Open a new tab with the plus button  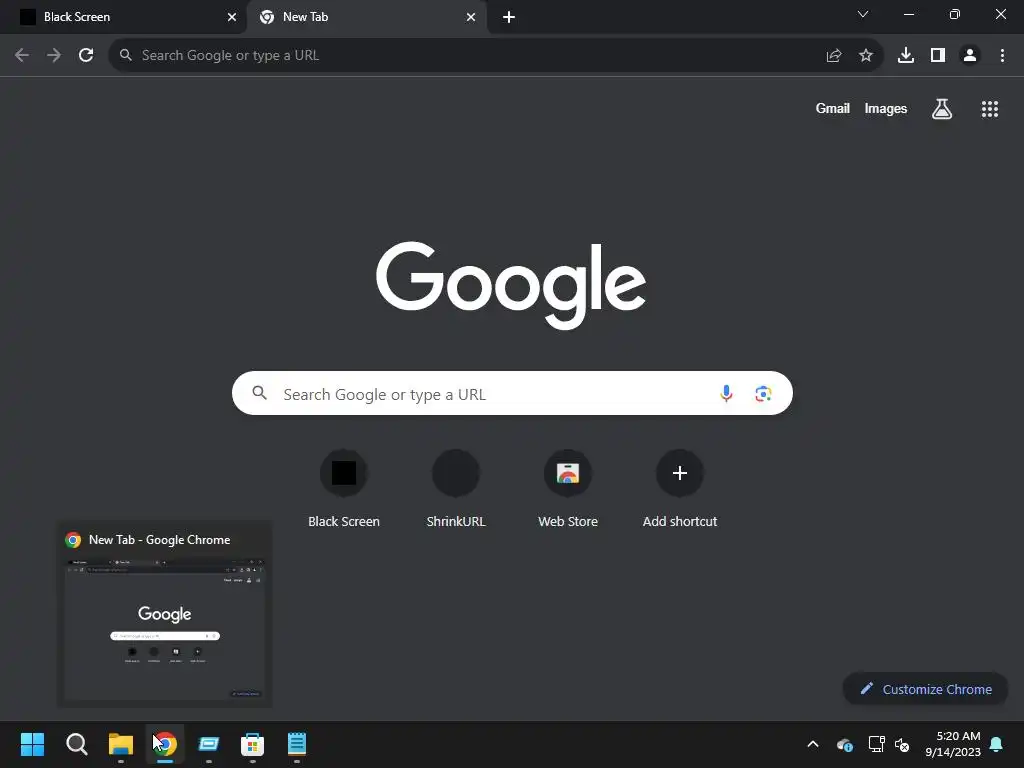(x=509, y=17)
